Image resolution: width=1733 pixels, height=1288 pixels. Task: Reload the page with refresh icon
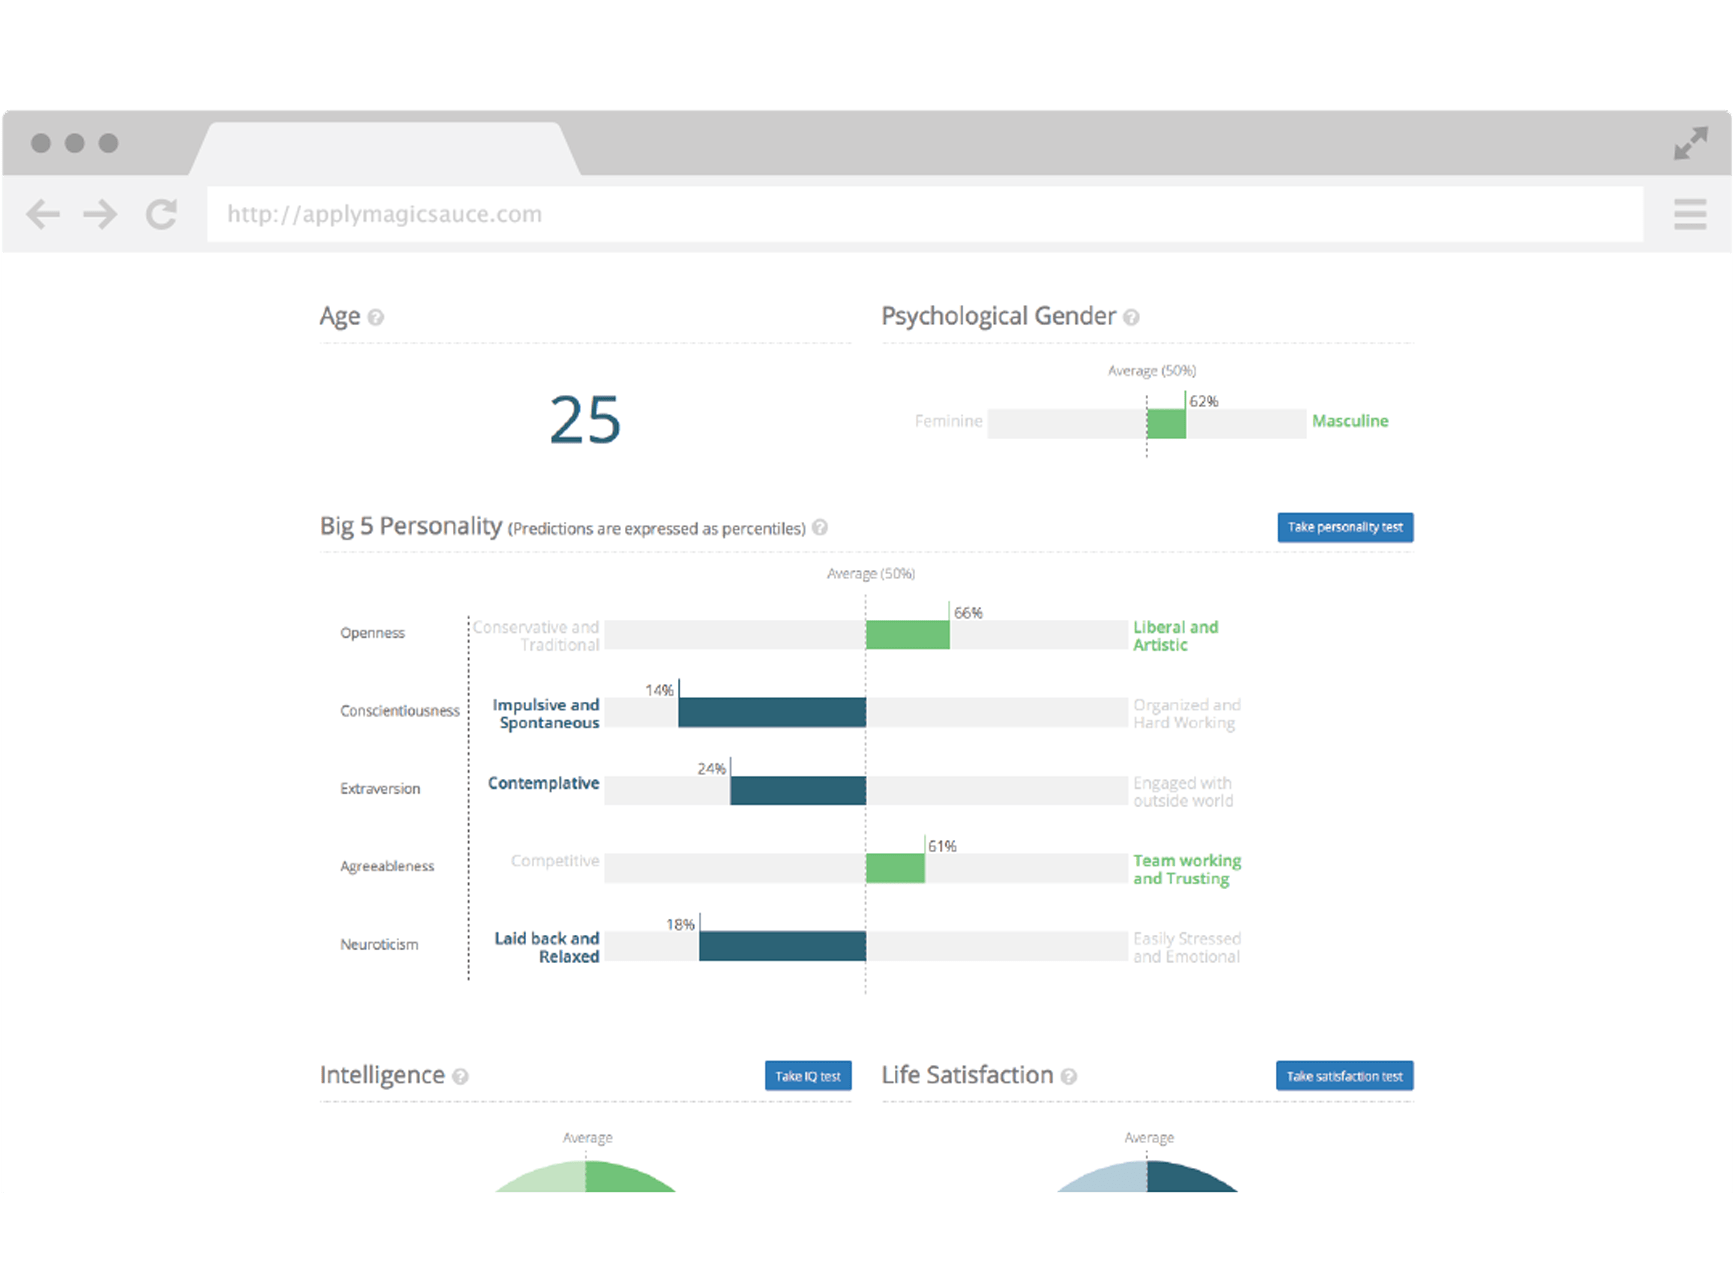click(161, 214)
